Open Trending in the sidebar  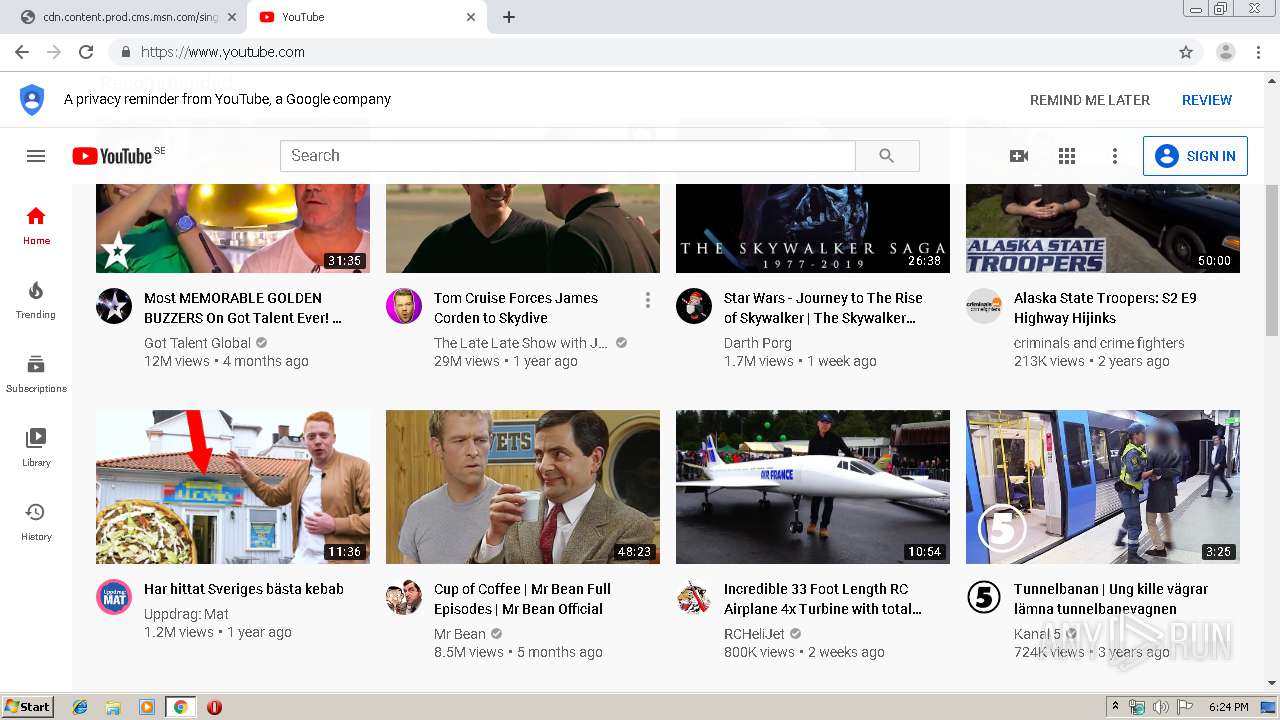(x=36, y=299)
